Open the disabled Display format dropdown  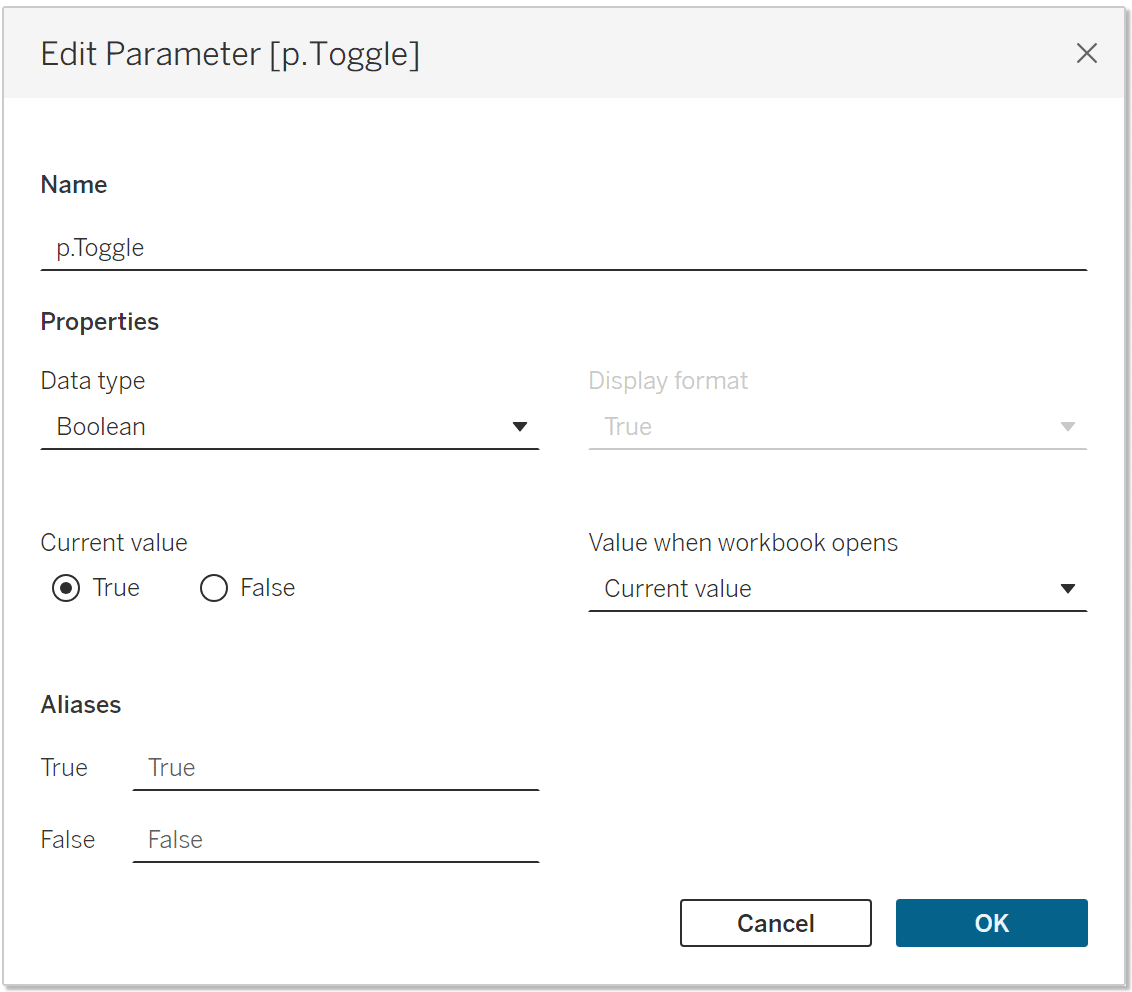(x=837, y=427)
